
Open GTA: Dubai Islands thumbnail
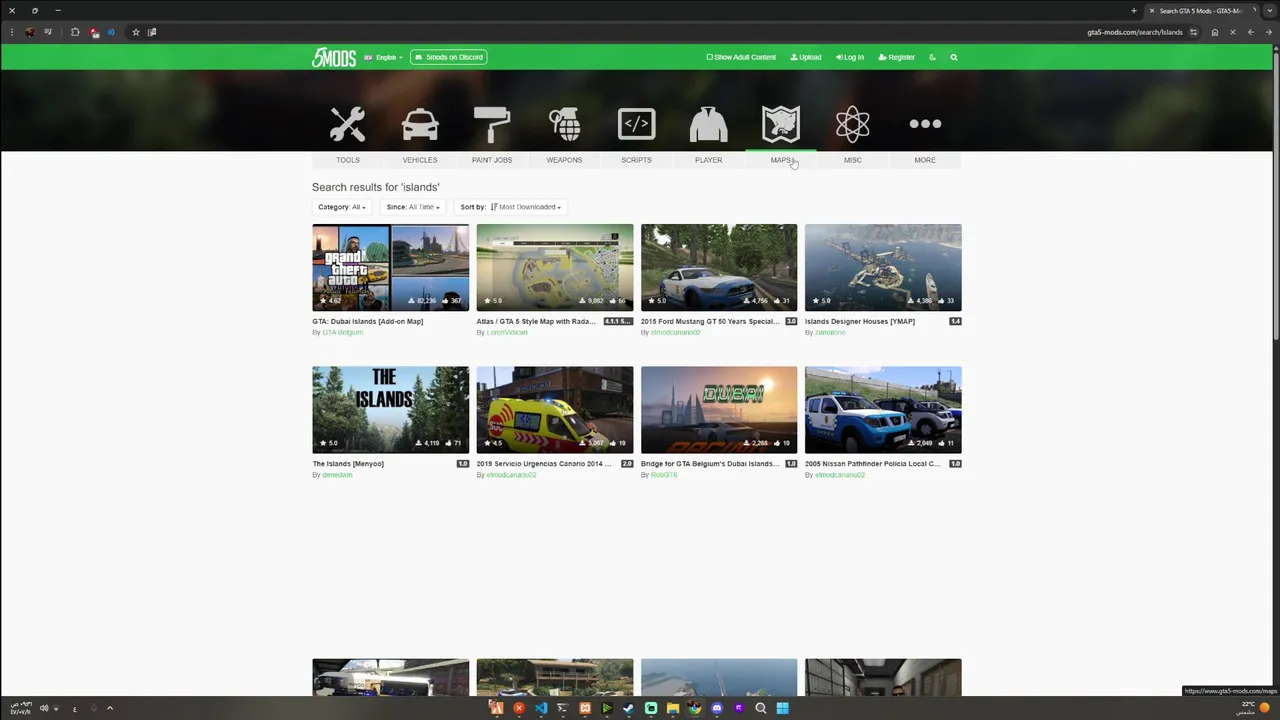click(390, 267)
